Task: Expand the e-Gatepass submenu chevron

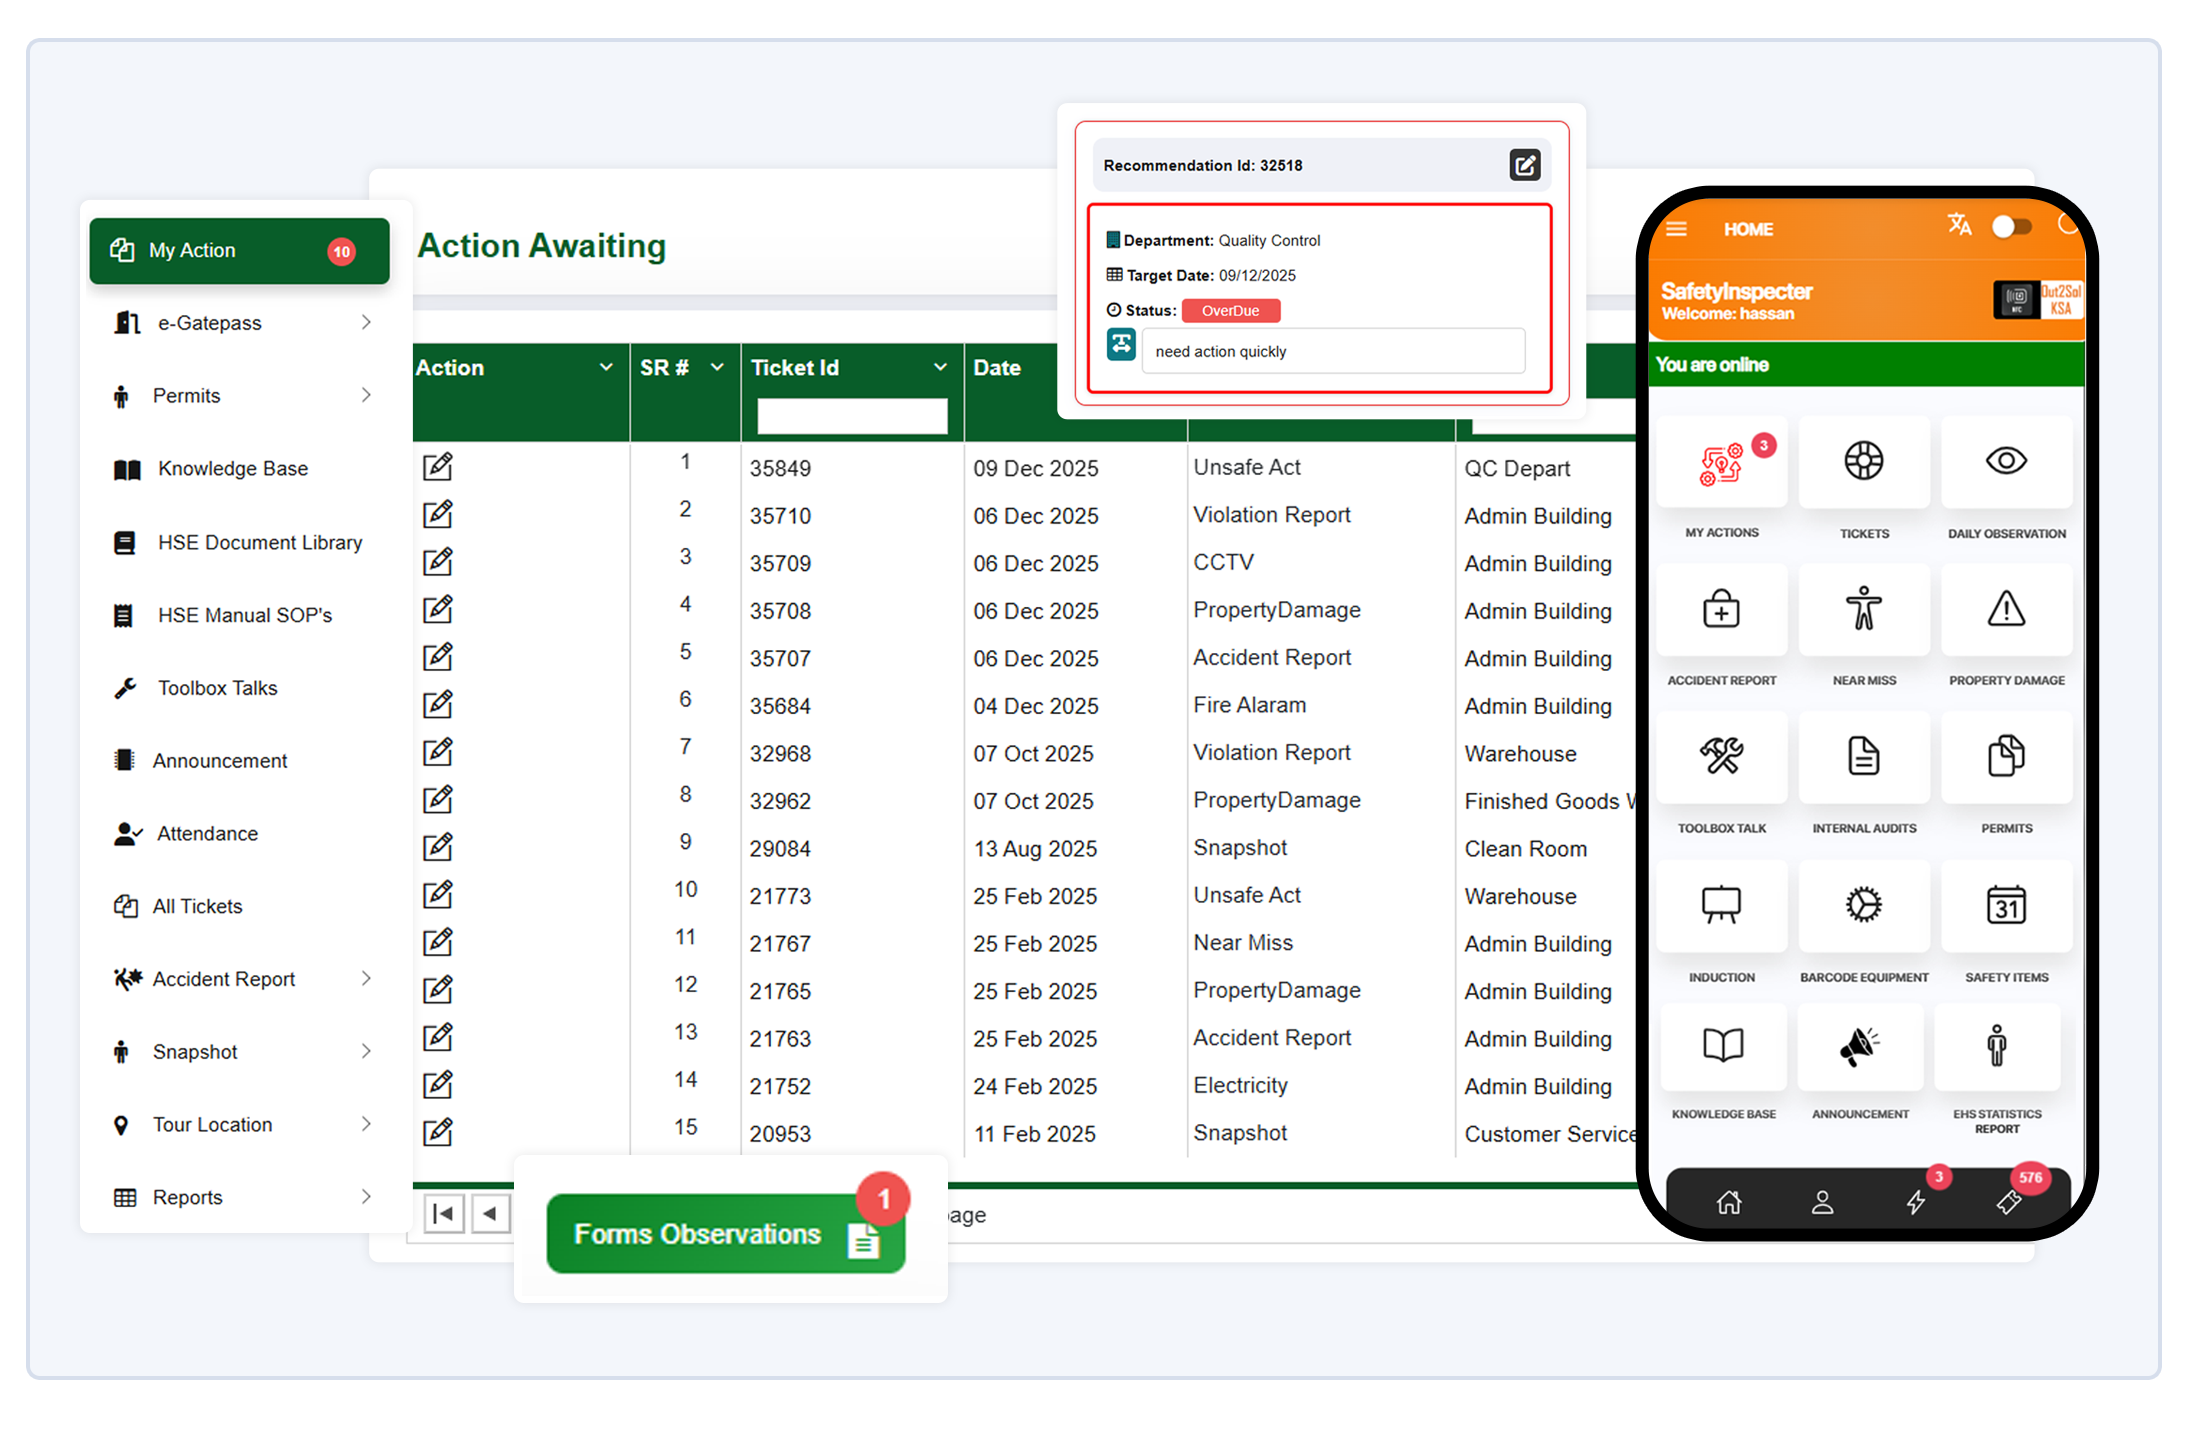Action: click(x=366, y=322)
